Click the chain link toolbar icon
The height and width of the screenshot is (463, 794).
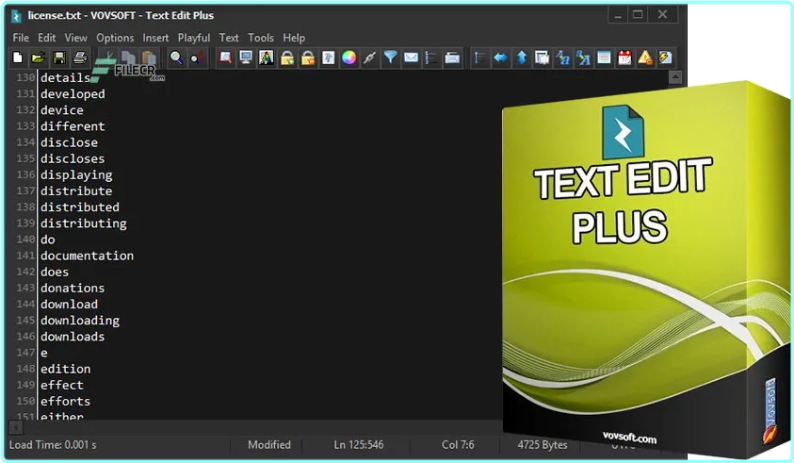point(370,58)
